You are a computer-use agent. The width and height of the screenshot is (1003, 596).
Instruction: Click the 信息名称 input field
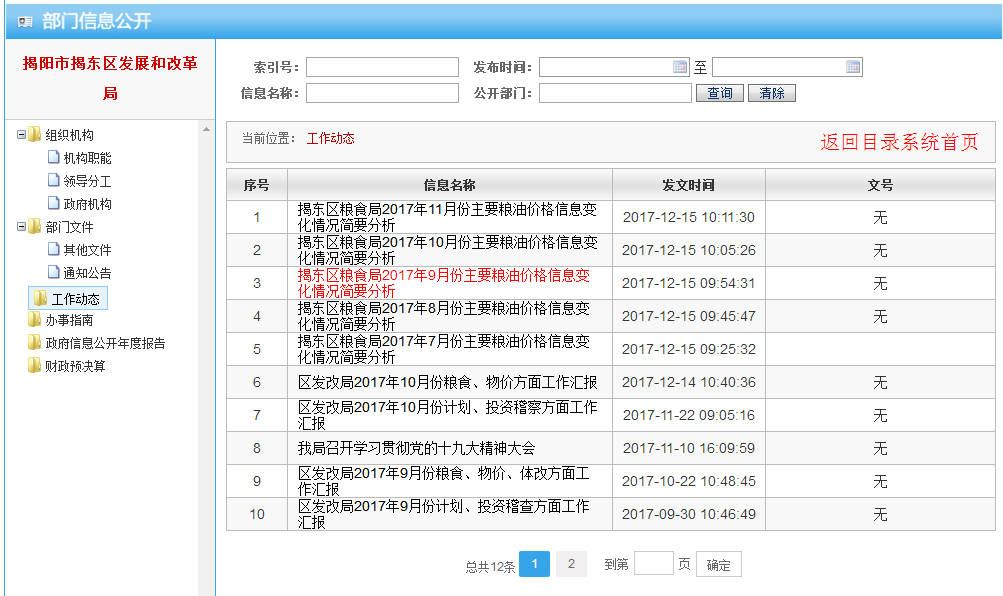coord(383,93)
